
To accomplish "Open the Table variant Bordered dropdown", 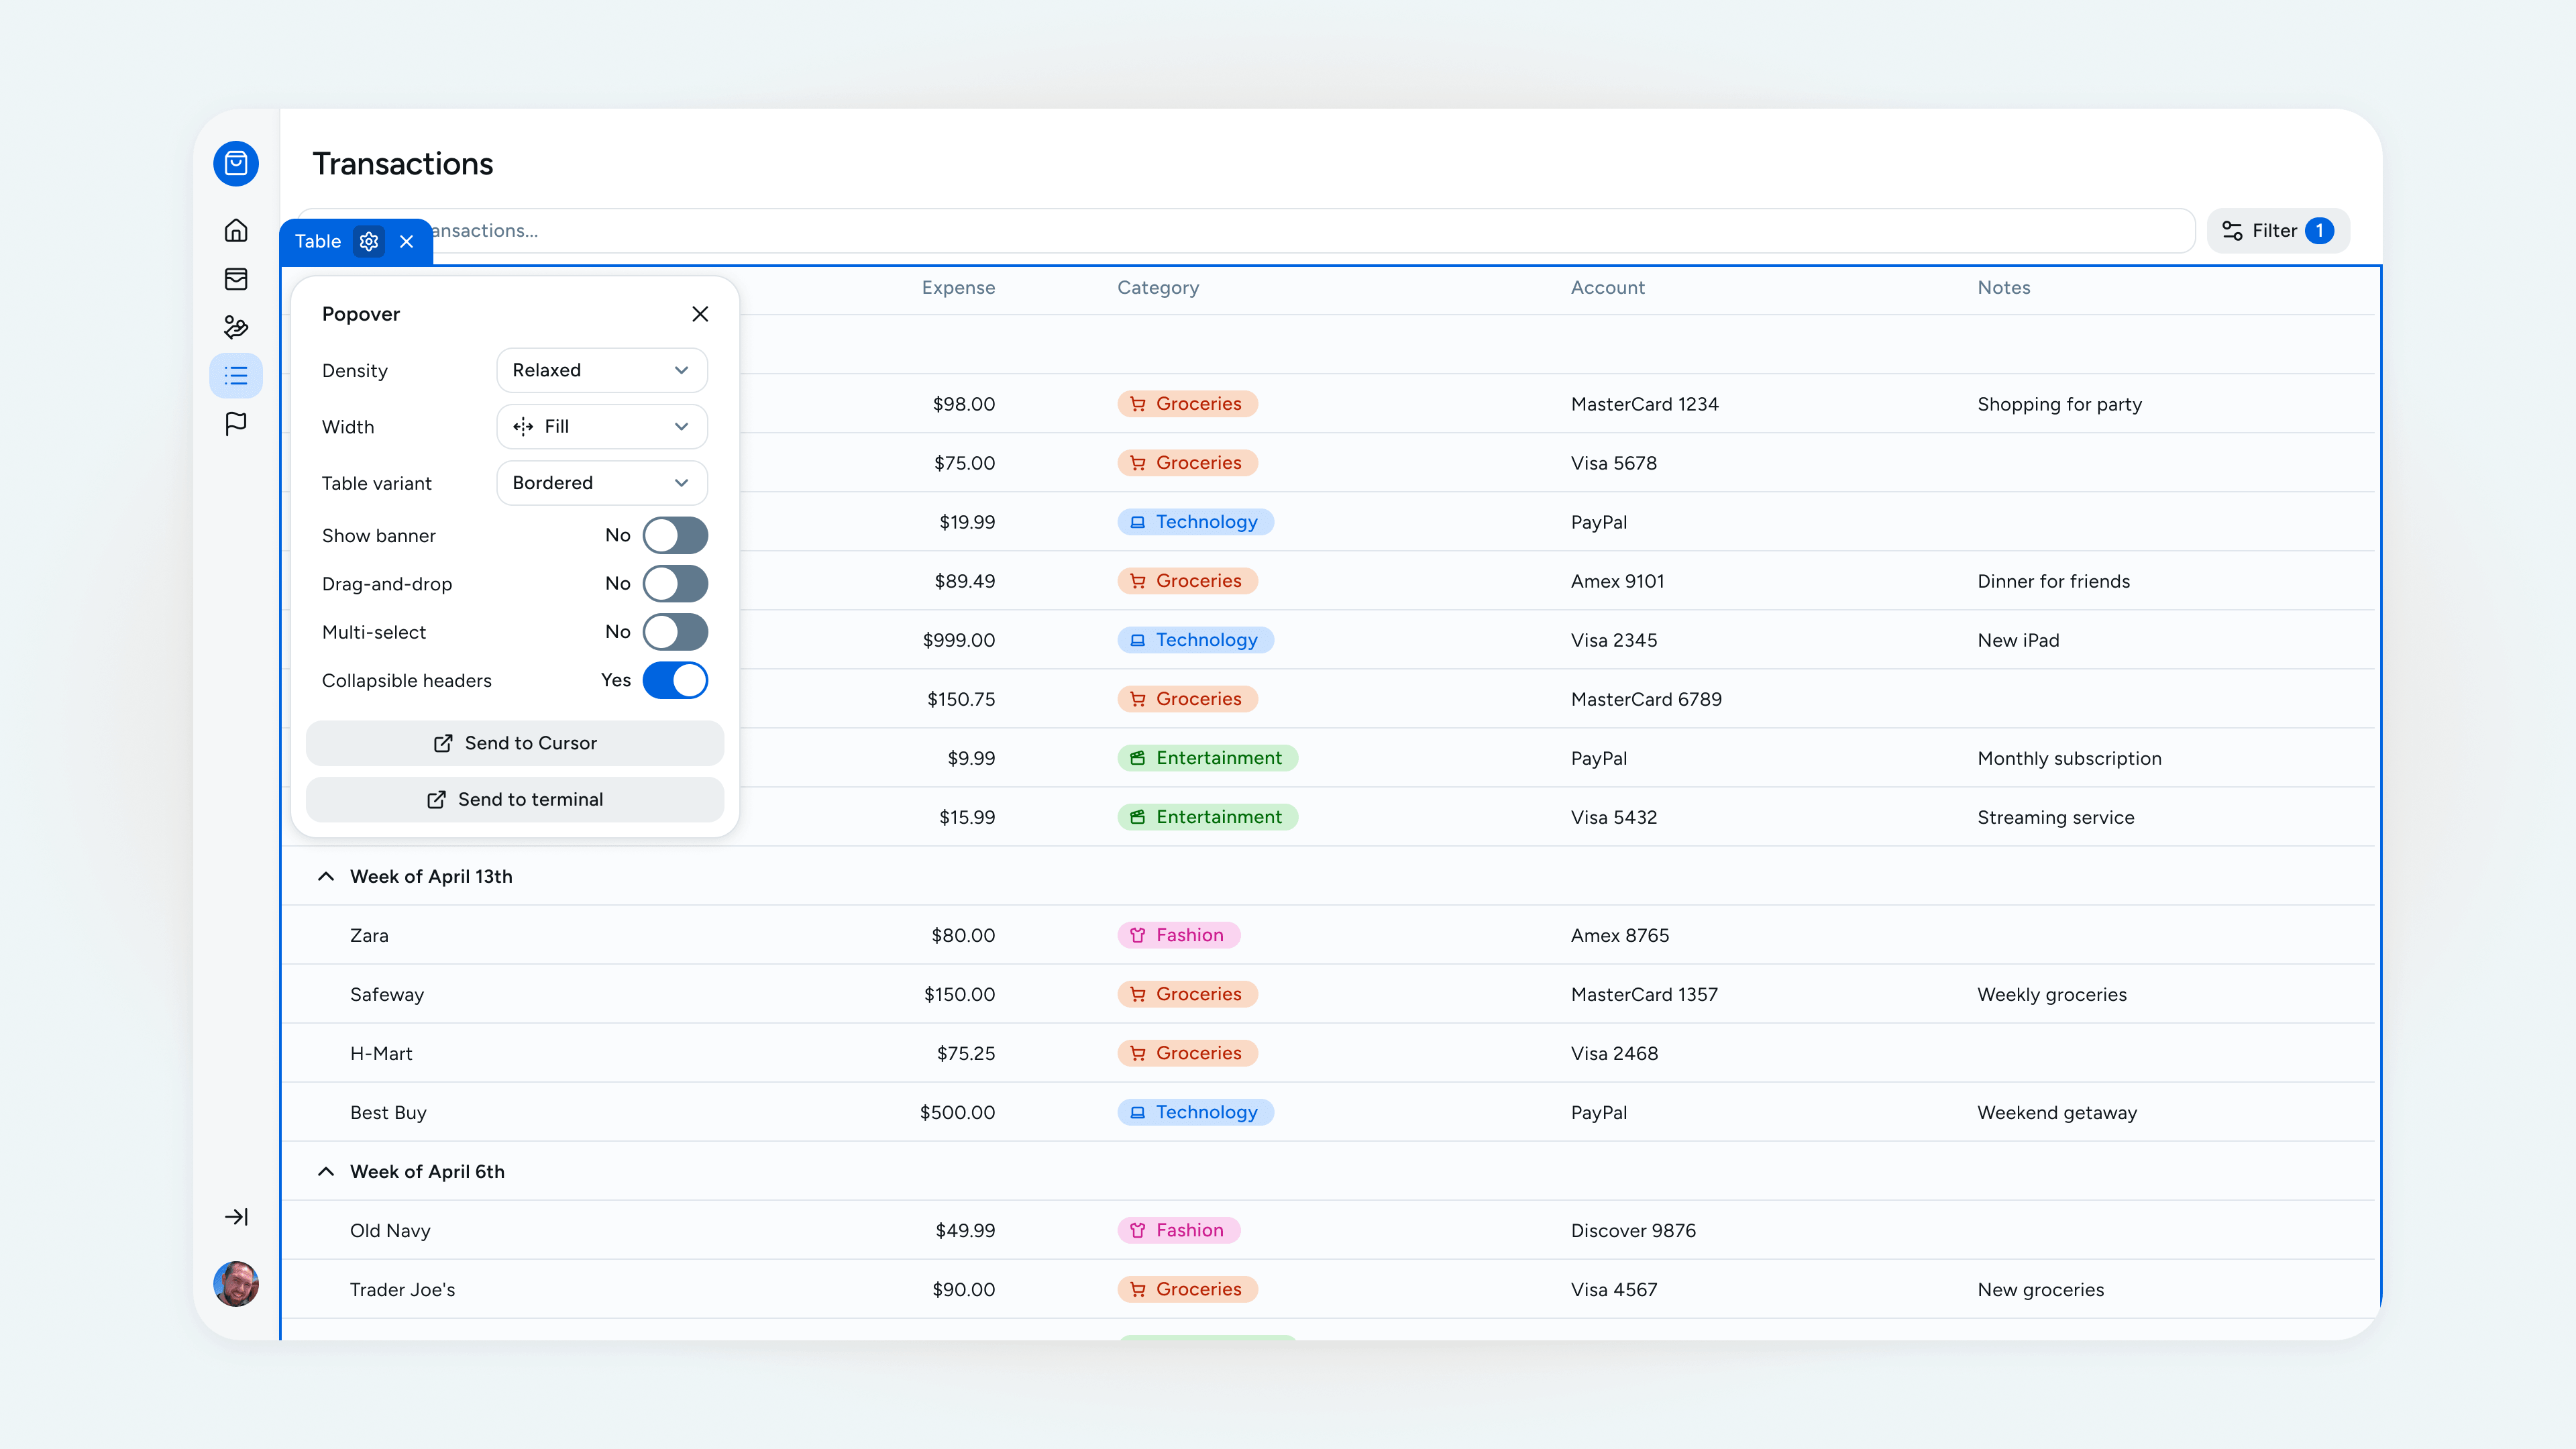I will [602, 483].
